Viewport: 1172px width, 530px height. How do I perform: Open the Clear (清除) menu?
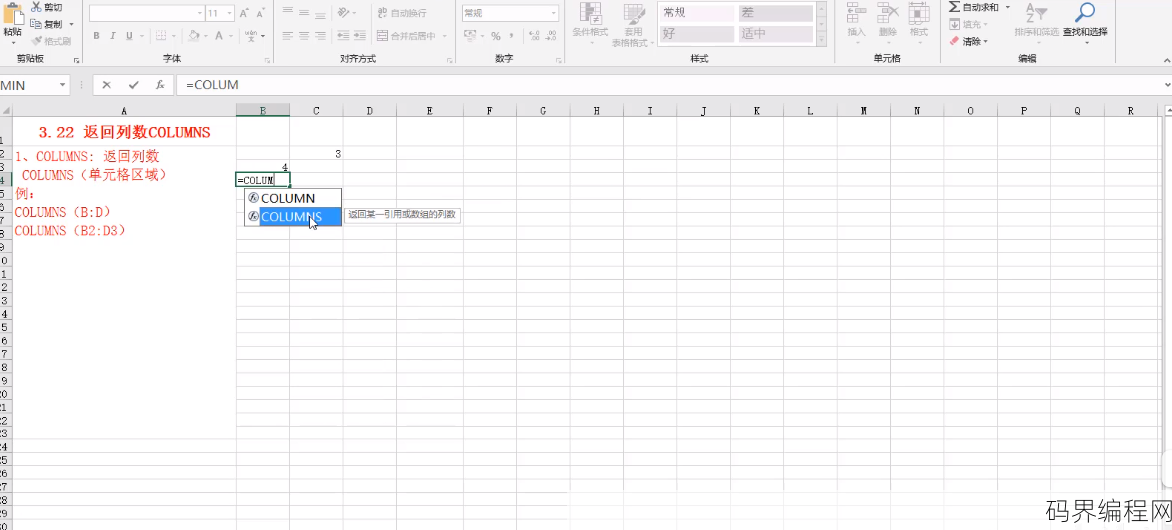969,42
